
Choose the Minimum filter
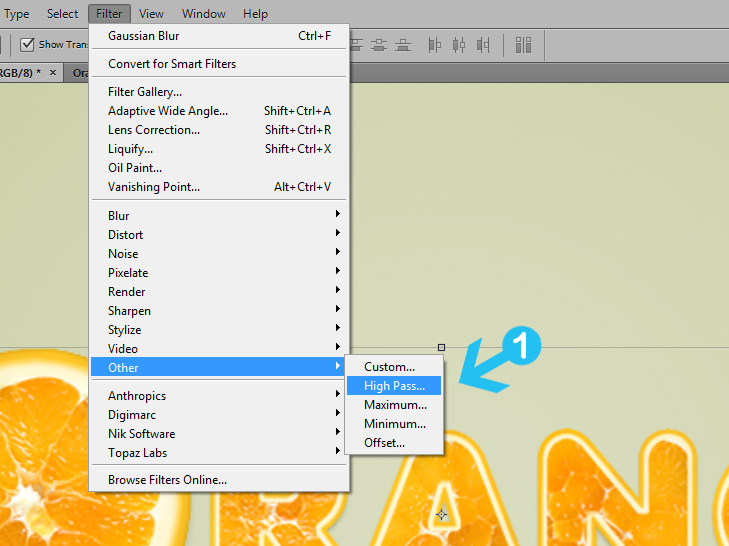(x=394, y=424)
